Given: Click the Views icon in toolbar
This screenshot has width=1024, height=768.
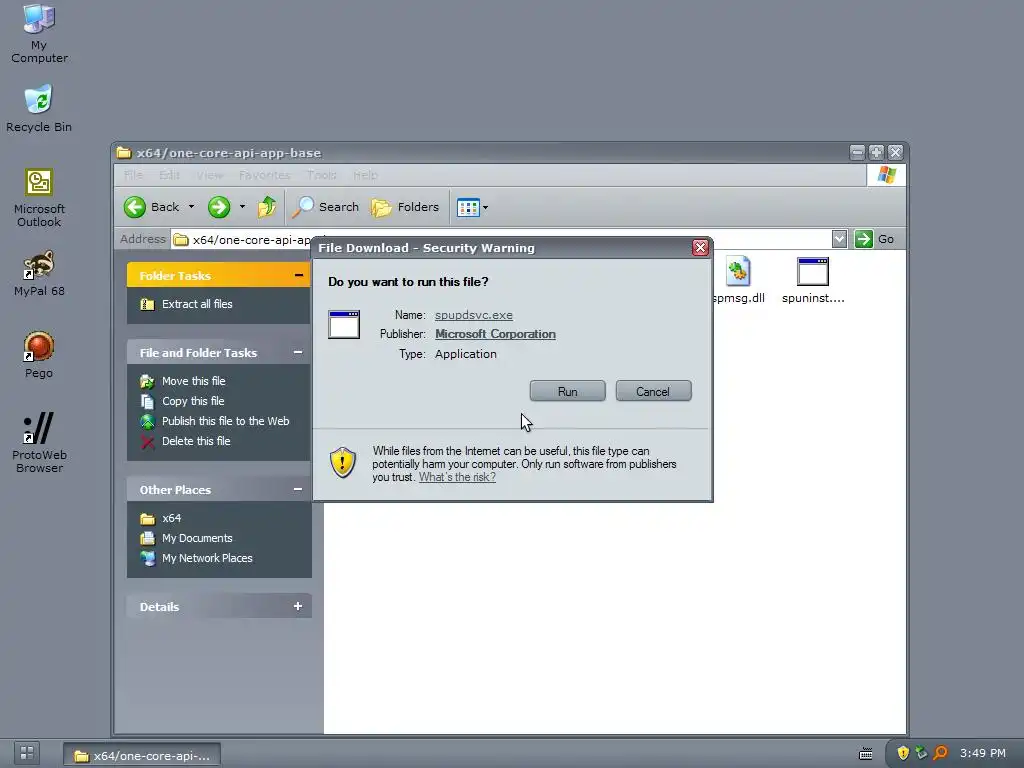Looking at the screenshot, I should click(x=468, y=208).
